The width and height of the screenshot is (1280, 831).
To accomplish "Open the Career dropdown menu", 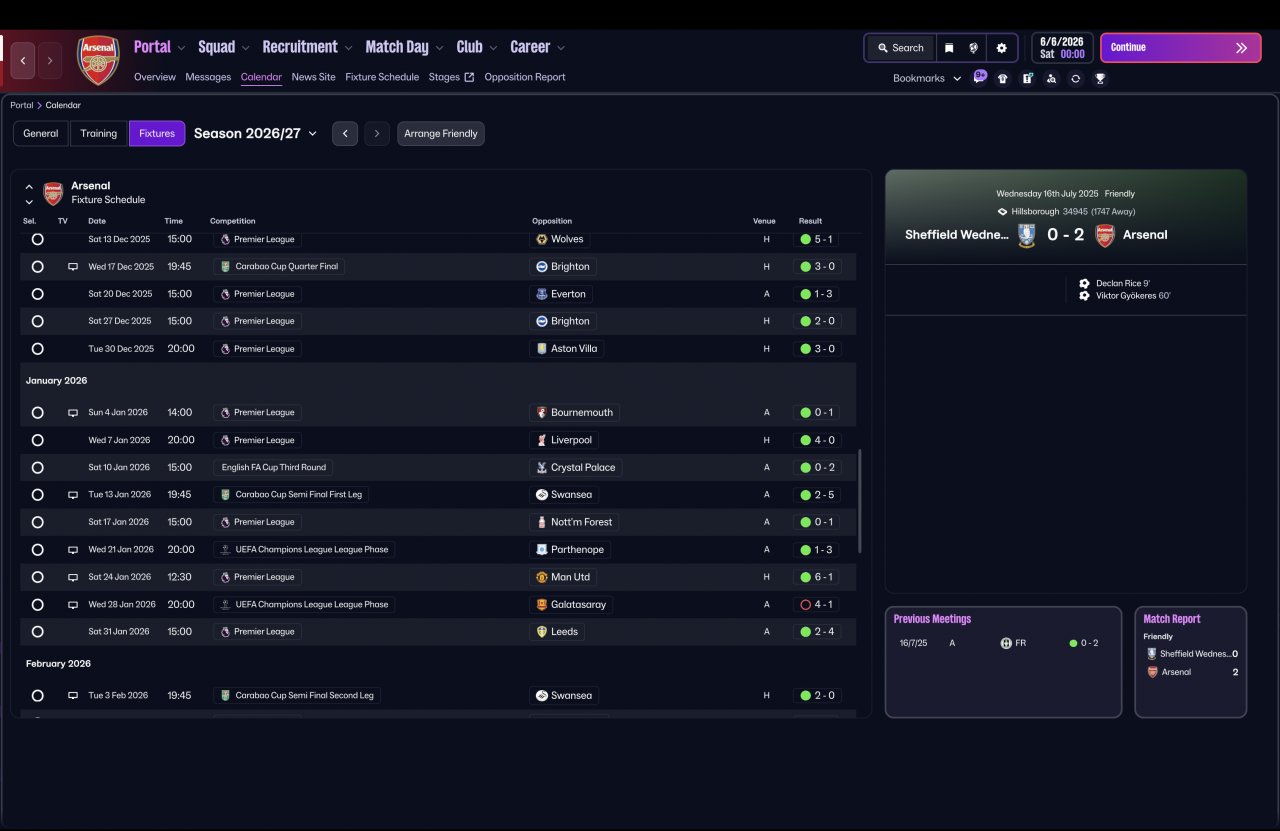I will pyautogui.click(x=538, y=47).
